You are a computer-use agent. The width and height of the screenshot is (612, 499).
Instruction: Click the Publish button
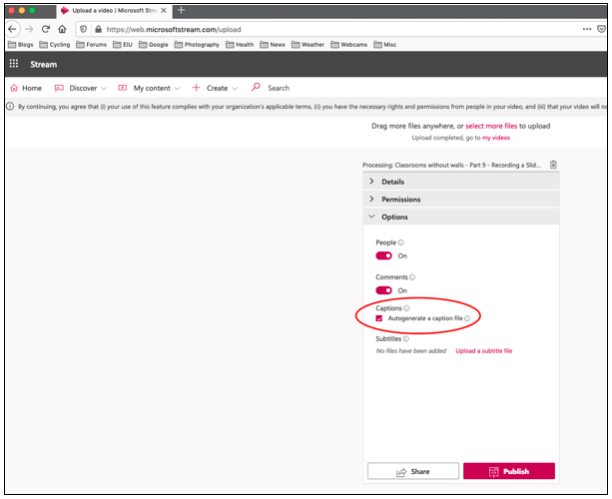point(509,471)
